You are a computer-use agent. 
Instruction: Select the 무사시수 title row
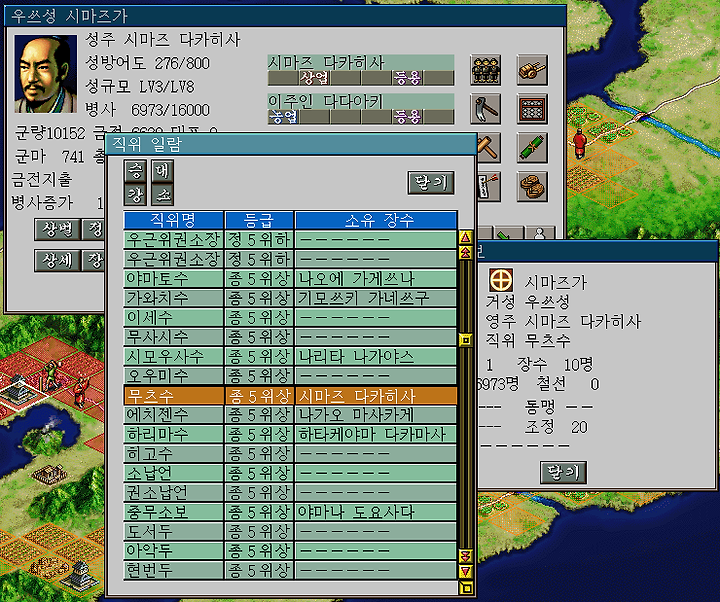point(290,337)
